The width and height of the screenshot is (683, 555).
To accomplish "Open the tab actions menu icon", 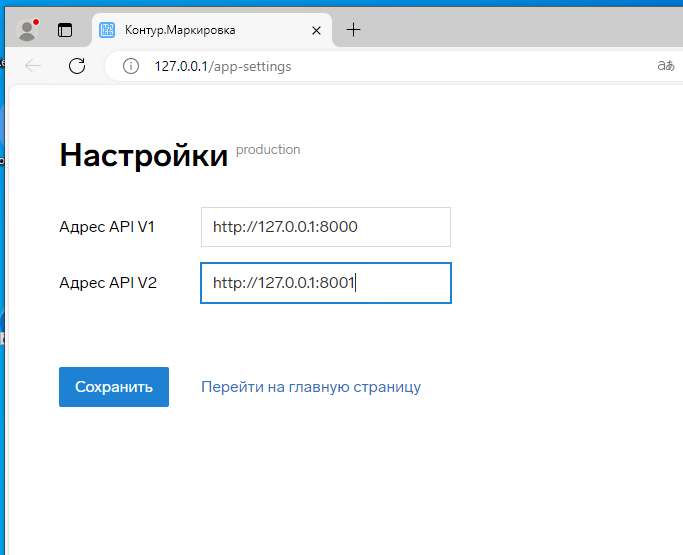I will (x=65, y=30).
